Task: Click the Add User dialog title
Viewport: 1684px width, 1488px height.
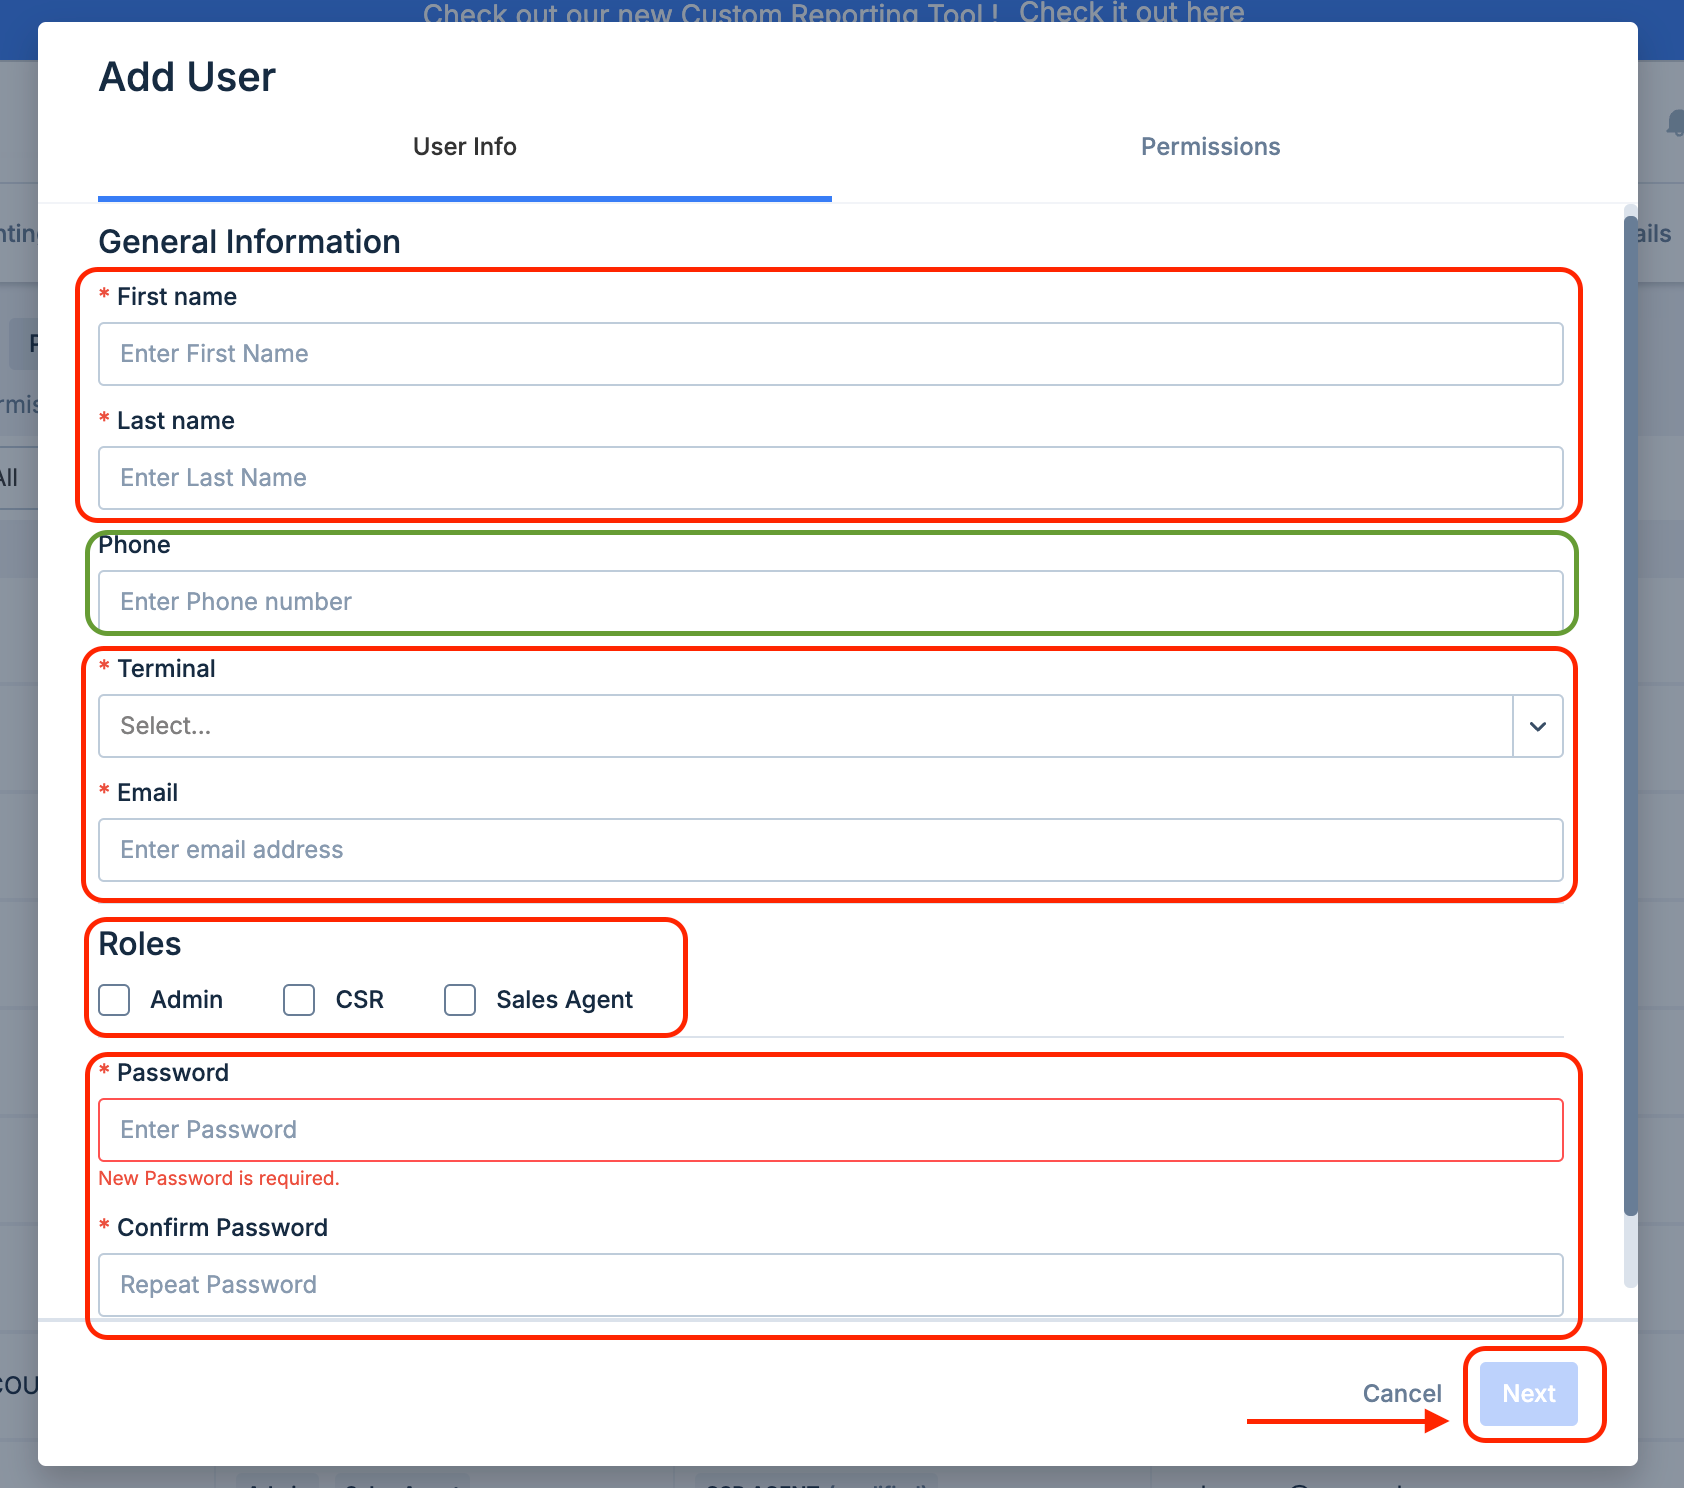Action: (187, 77)
